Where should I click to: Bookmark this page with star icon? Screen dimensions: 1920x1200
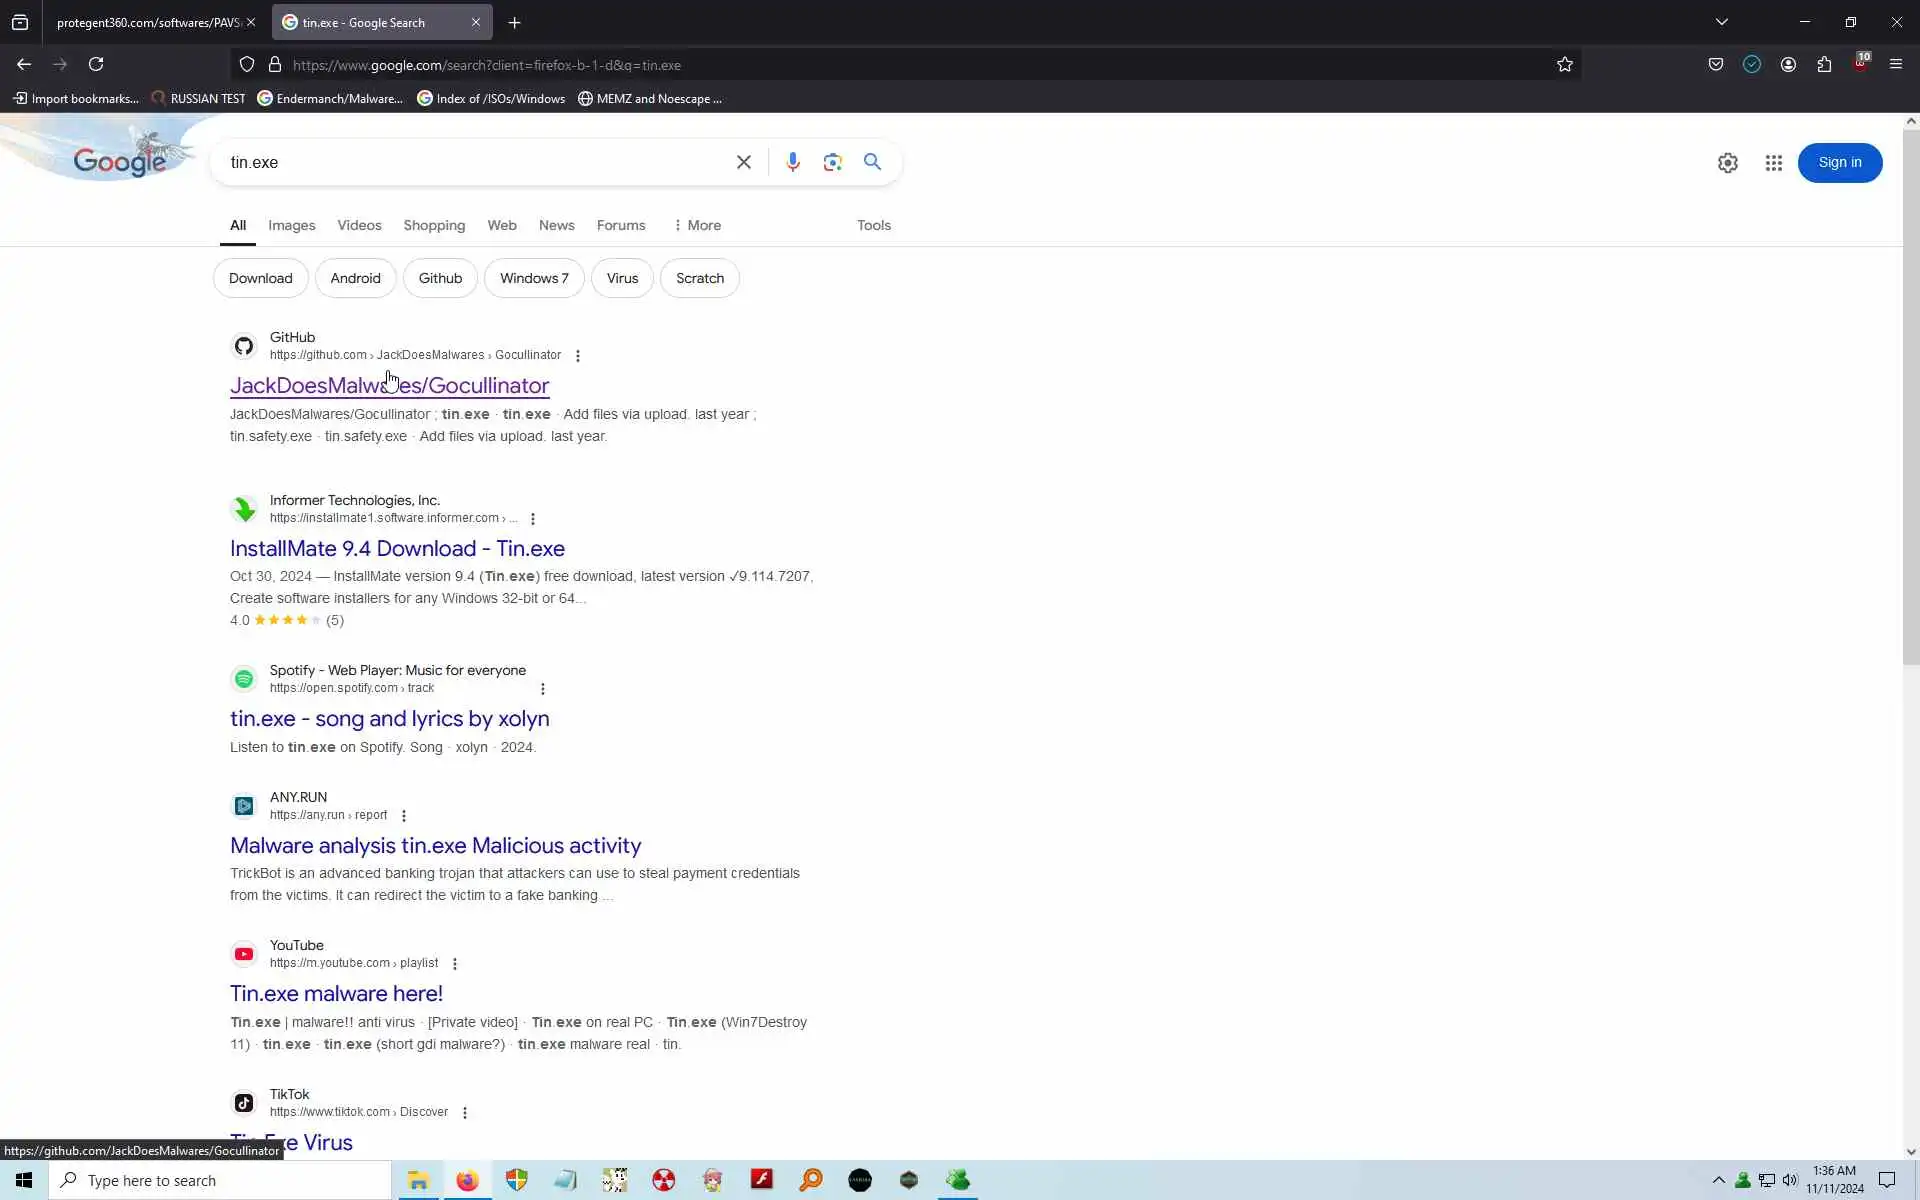[1564, 65]
